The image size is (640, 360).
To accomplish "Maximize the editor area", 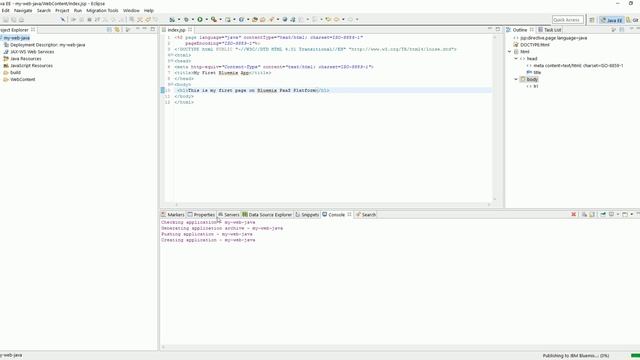I will pyautogui.click(x=498, y=29).
